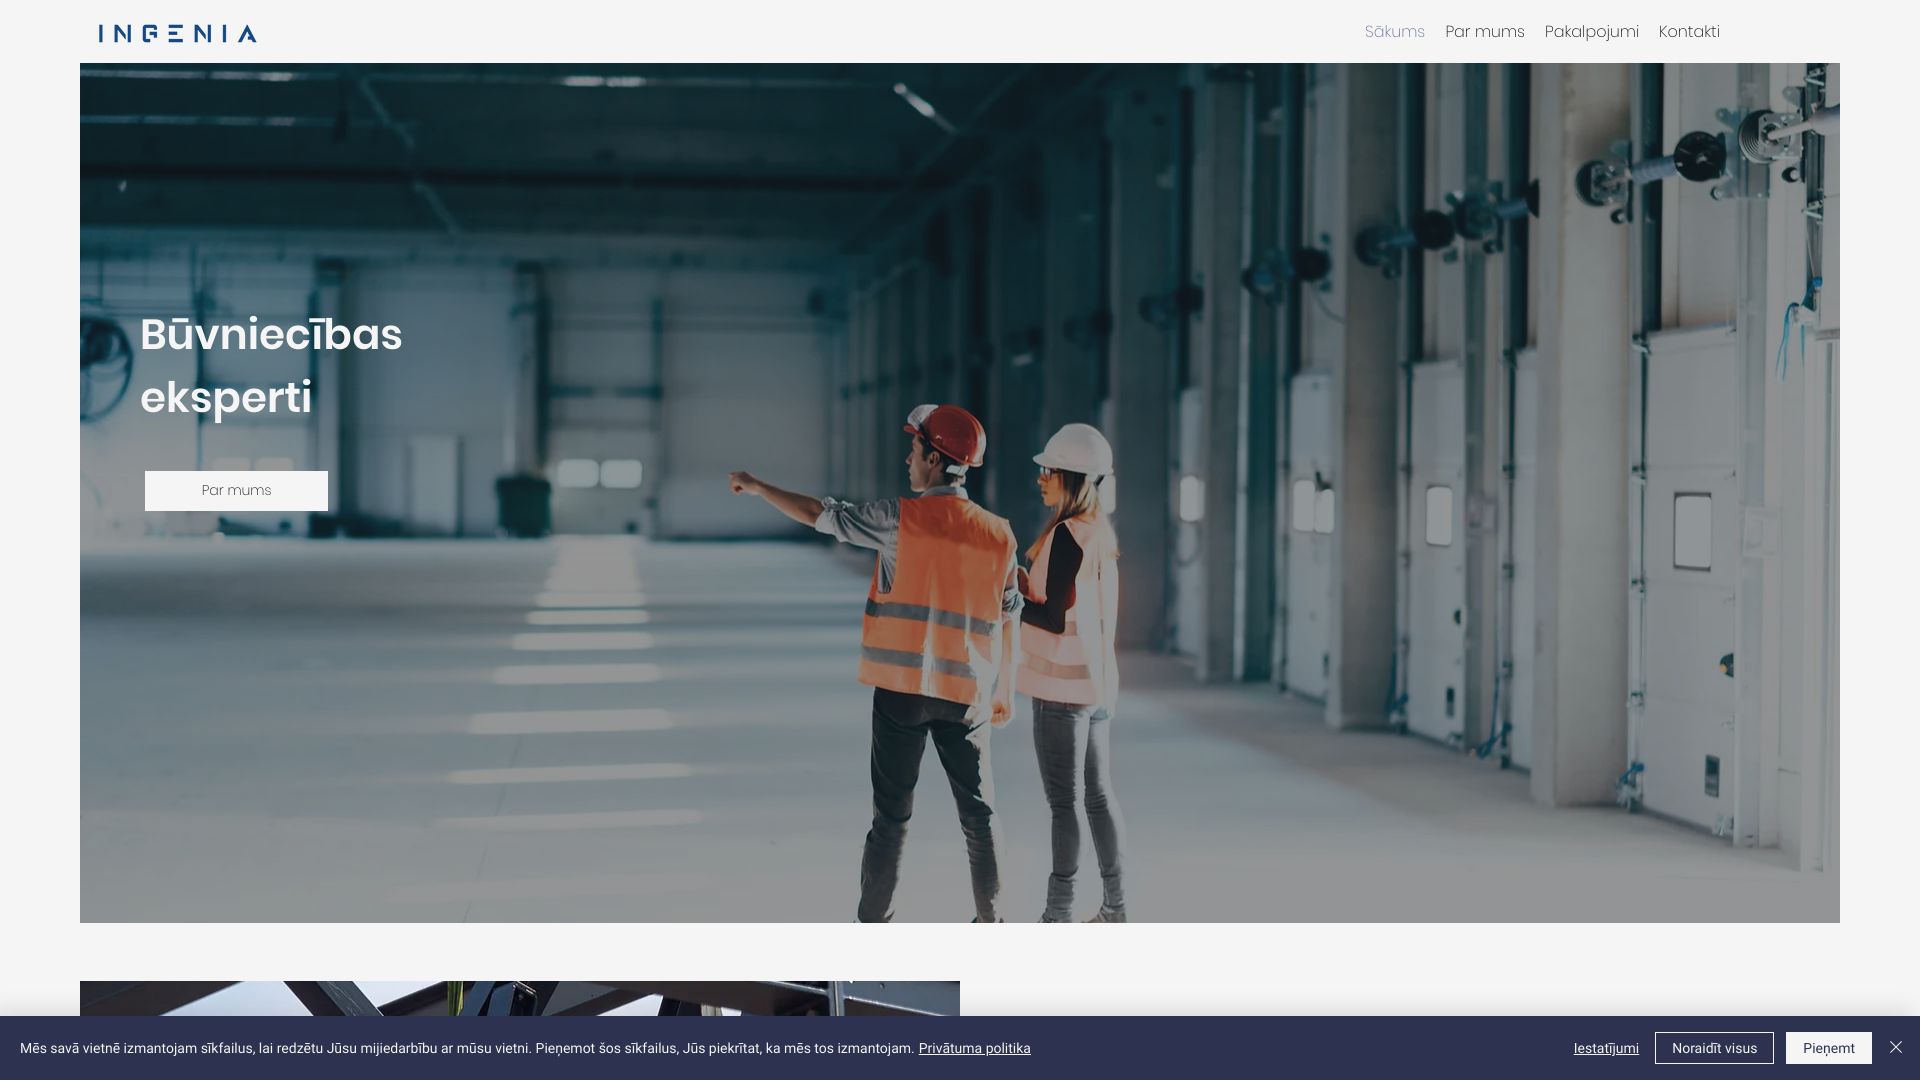Click the woman's white hard hat
This screenshot has width=1920, height=1080.
(x=1076, y=449)
